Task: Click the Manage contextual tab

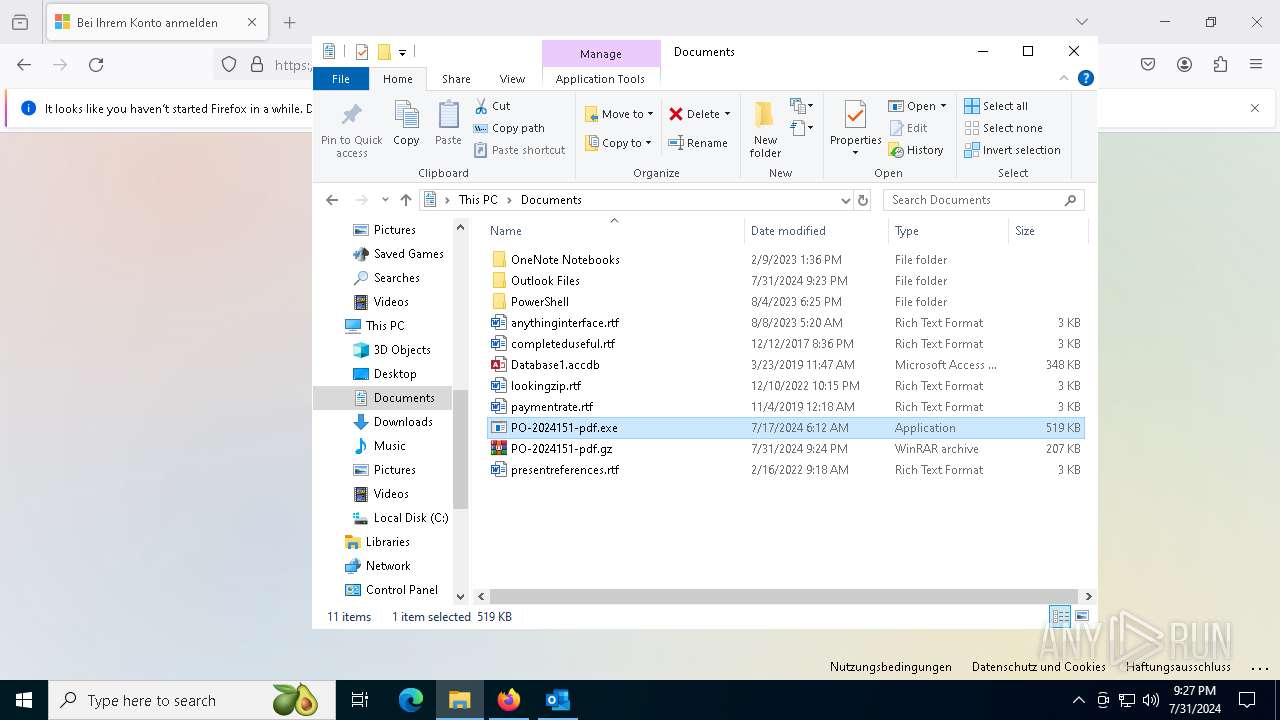Action: pos(601,54)
